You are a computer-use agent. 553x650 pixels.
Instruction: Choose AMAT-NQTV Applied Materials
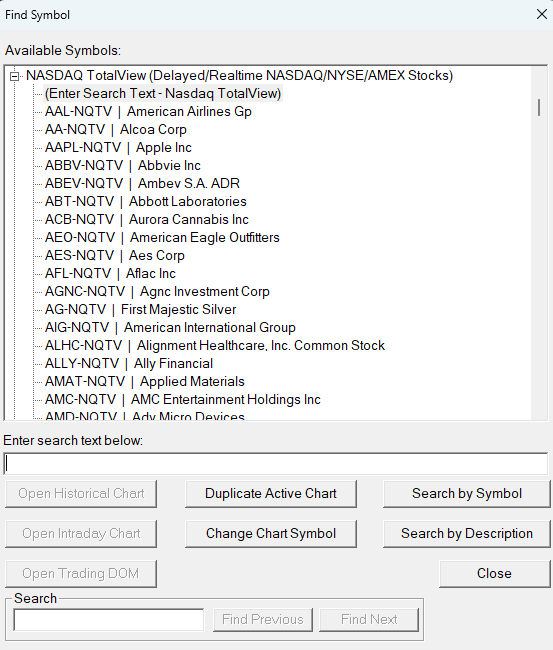click(x=145, y=381)
